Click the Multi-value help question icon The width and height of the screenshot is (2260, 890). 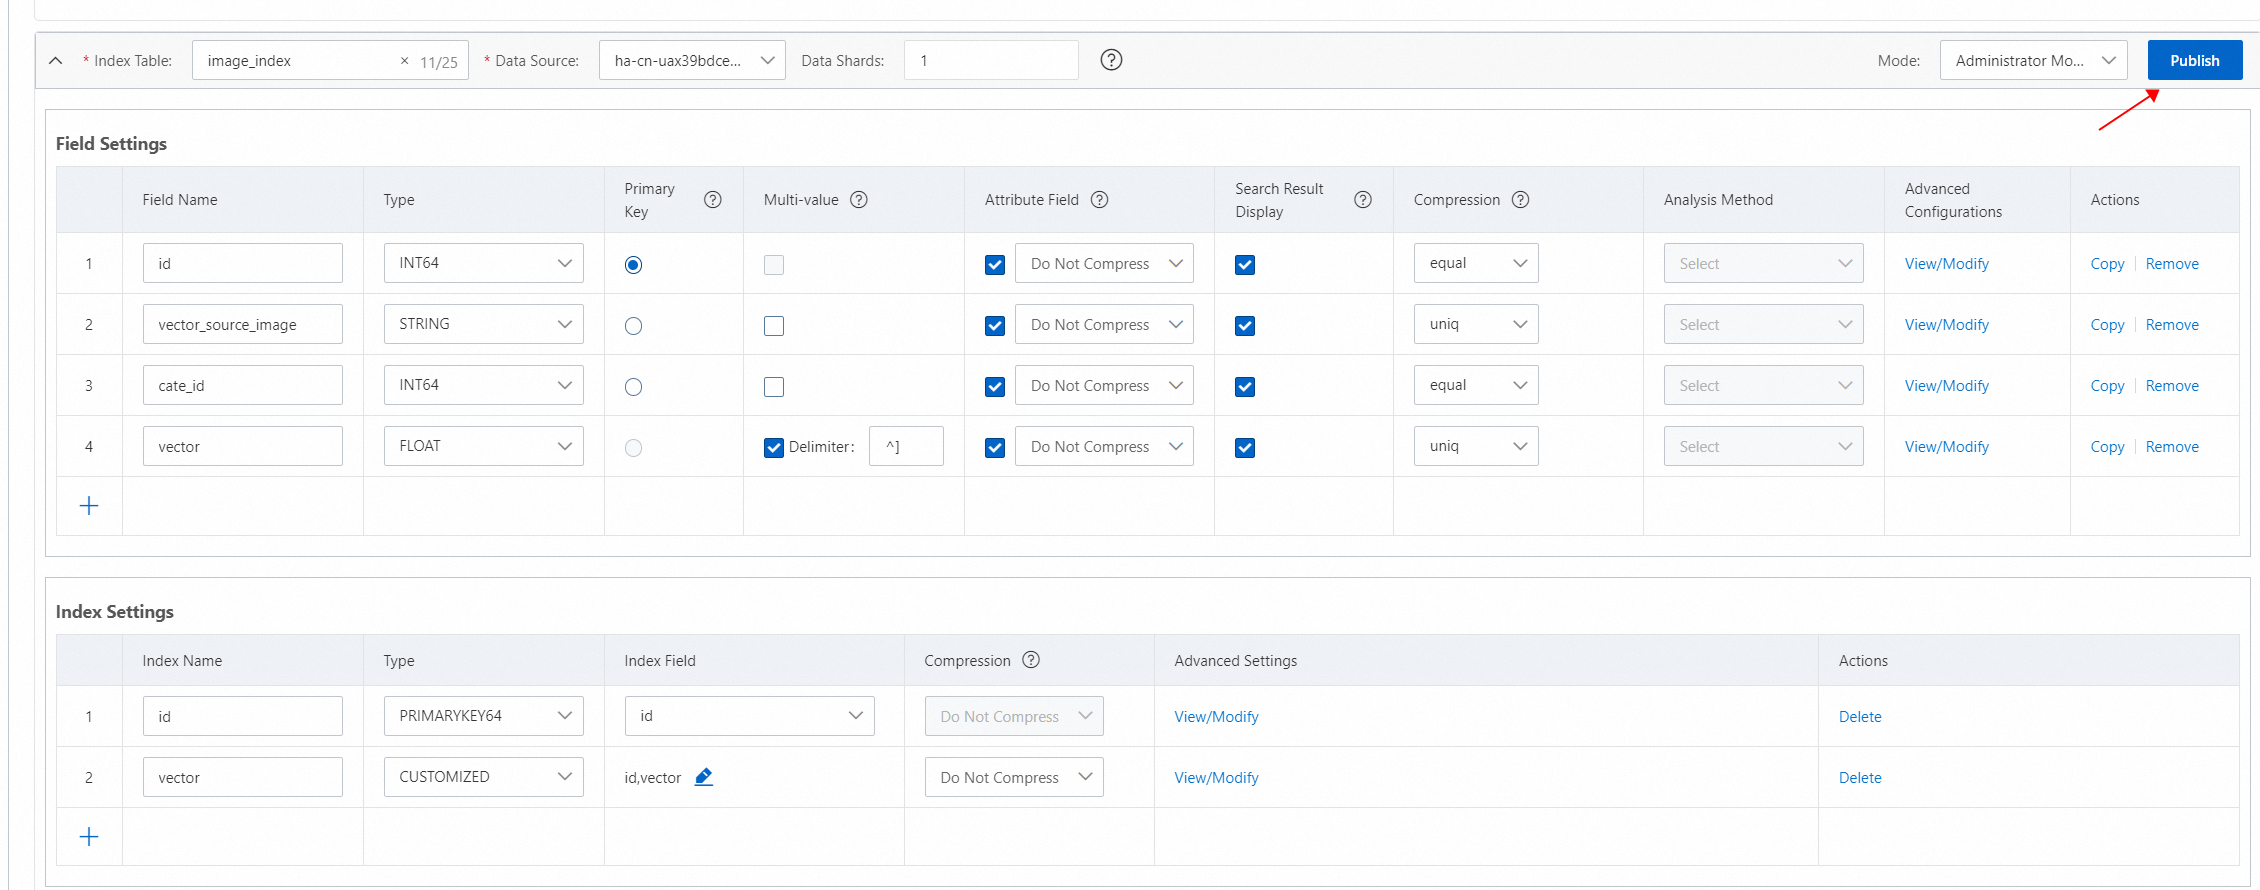[859, 200]
